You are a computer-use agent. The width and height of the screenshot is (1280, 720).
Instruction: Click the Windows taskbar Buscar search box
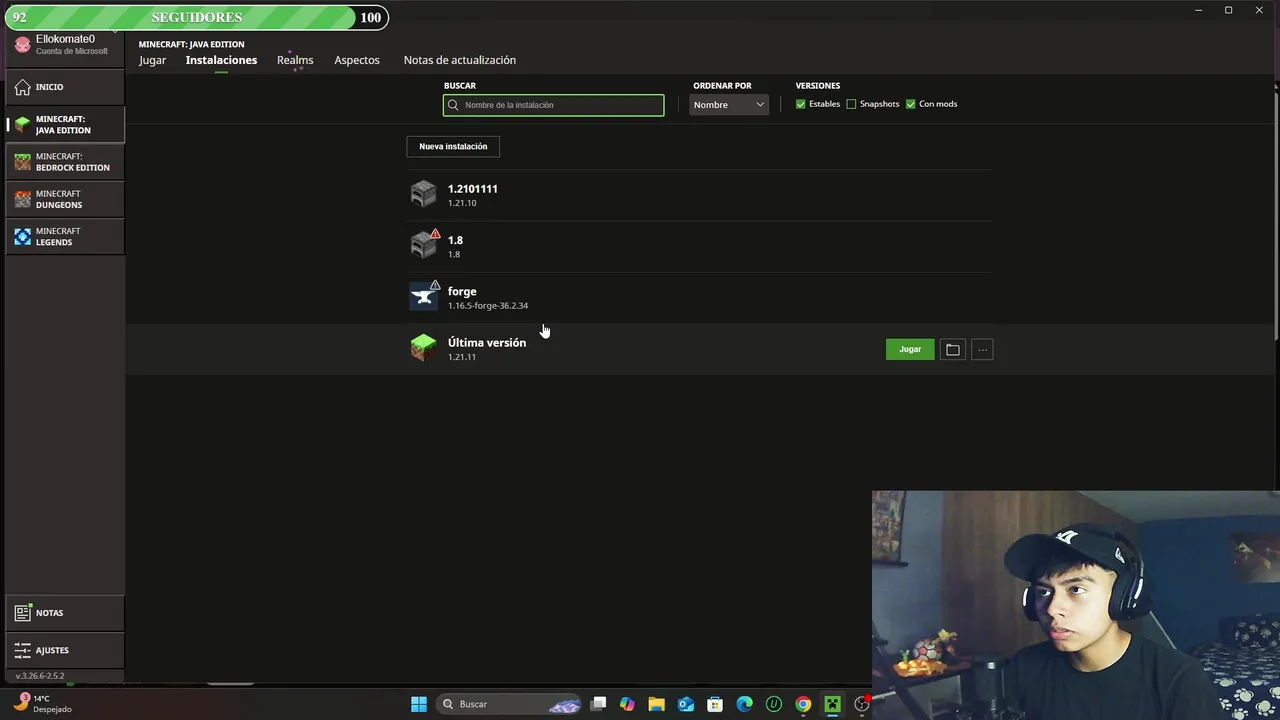(510, 704)
